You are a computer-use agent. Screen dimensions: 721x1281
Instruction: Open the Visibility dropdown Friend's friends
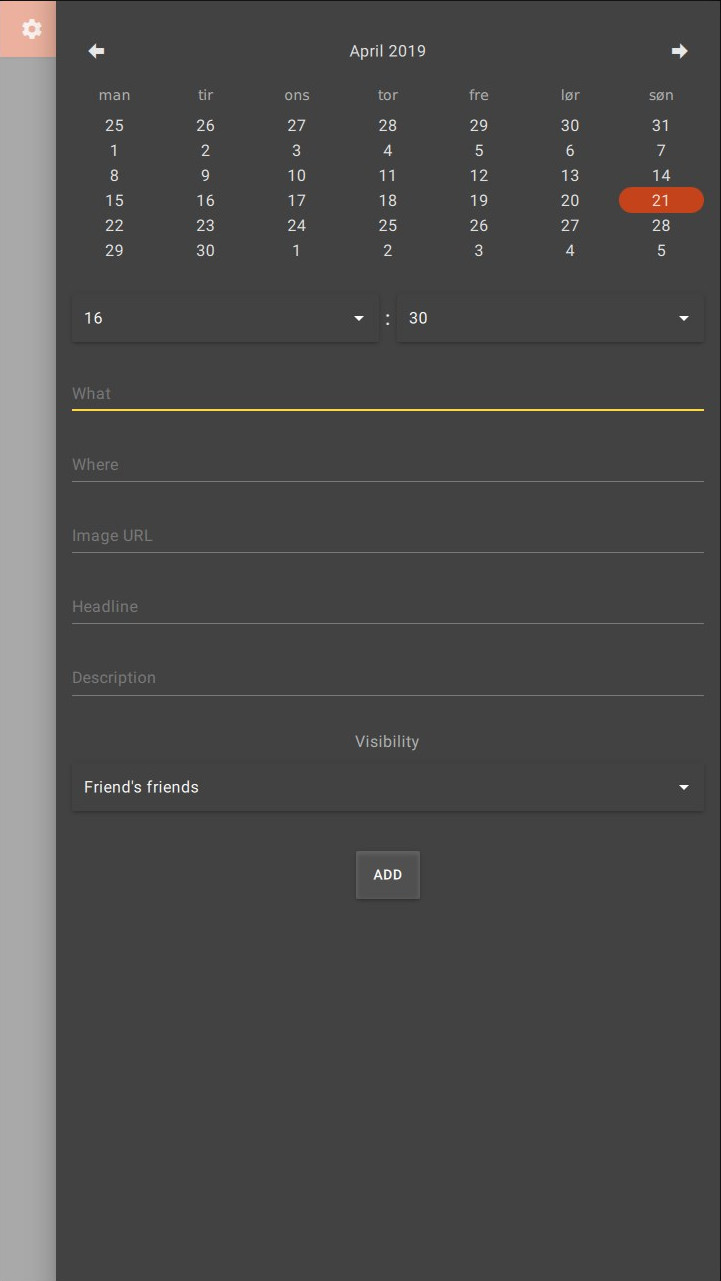[388, 787]
